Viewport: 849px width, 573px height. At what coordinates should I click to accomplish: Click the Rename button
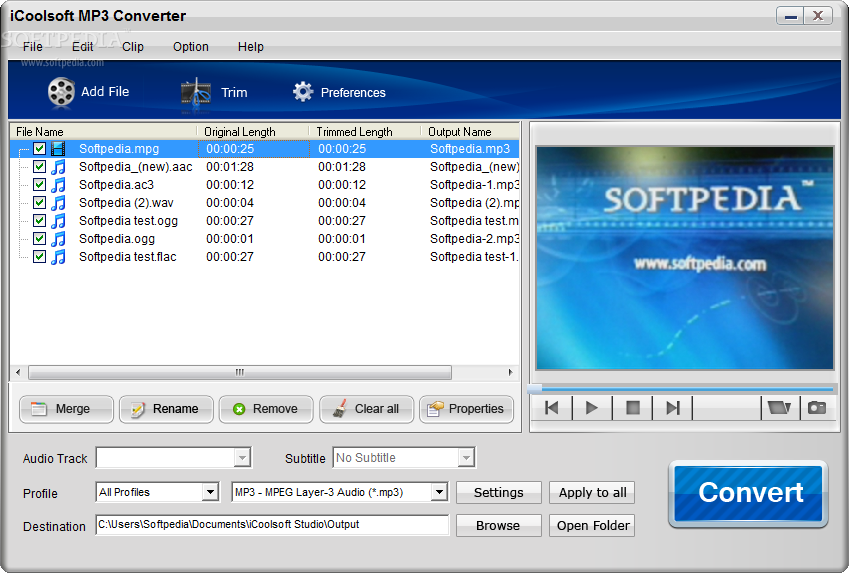pos(166,409)
